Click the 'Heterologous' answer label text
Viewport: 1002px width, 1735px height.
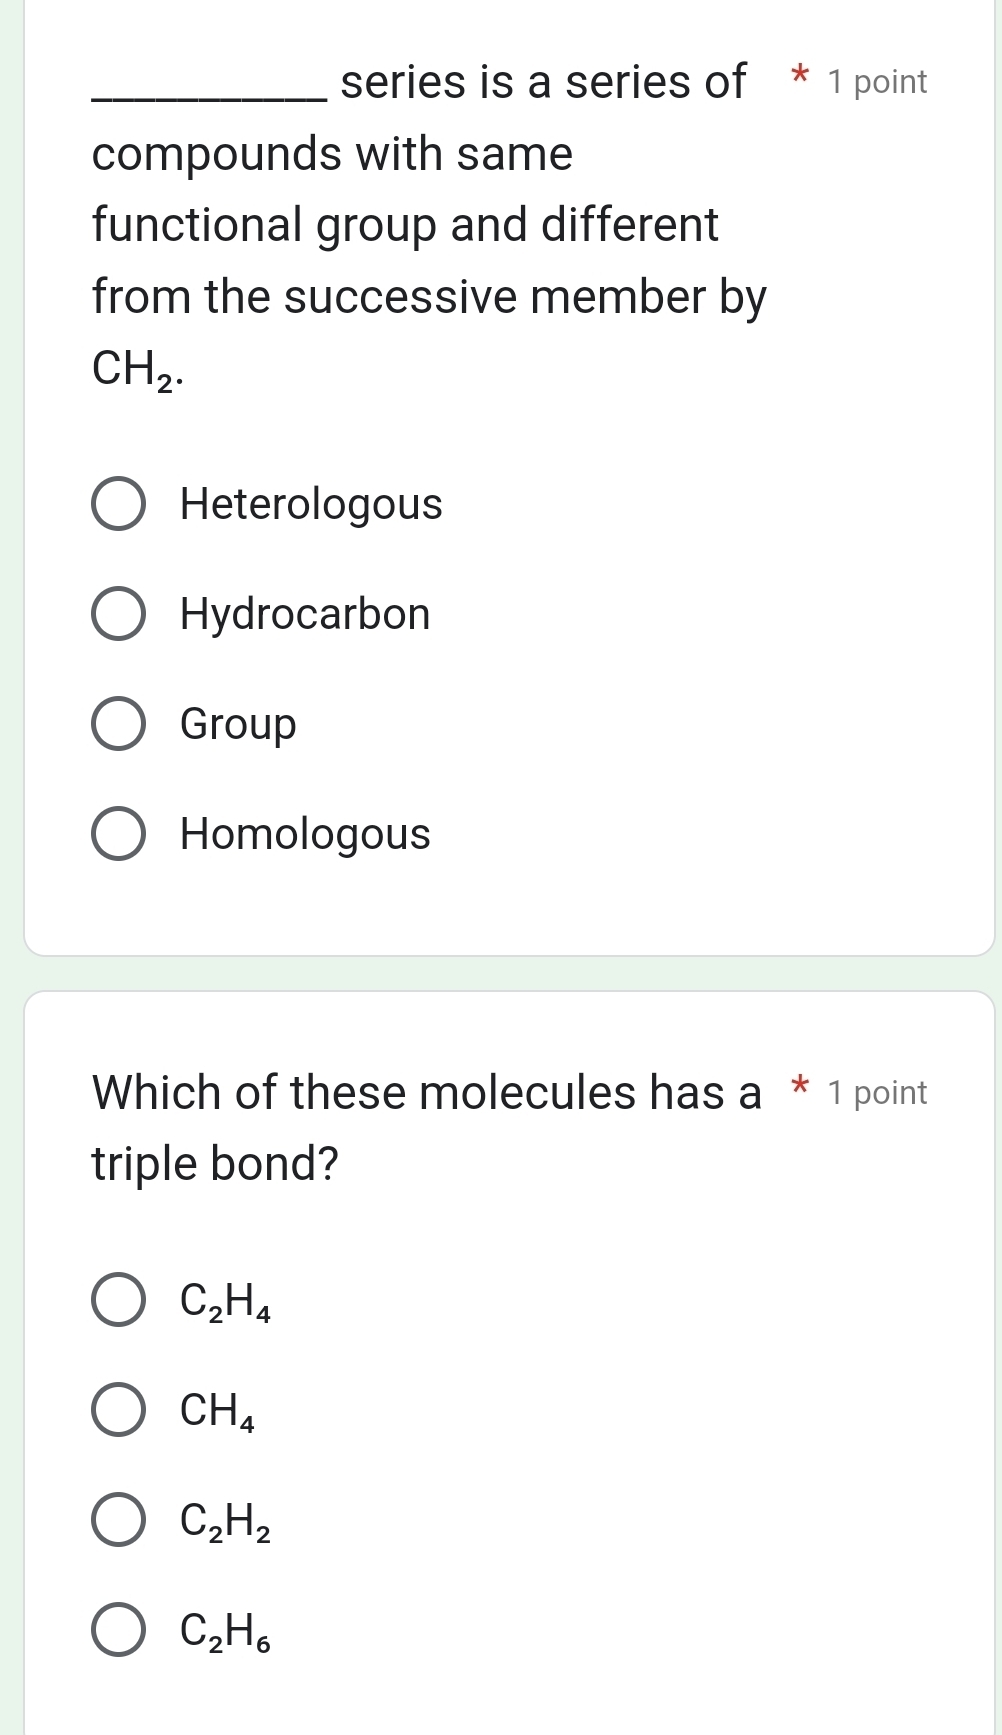[311, 504]
